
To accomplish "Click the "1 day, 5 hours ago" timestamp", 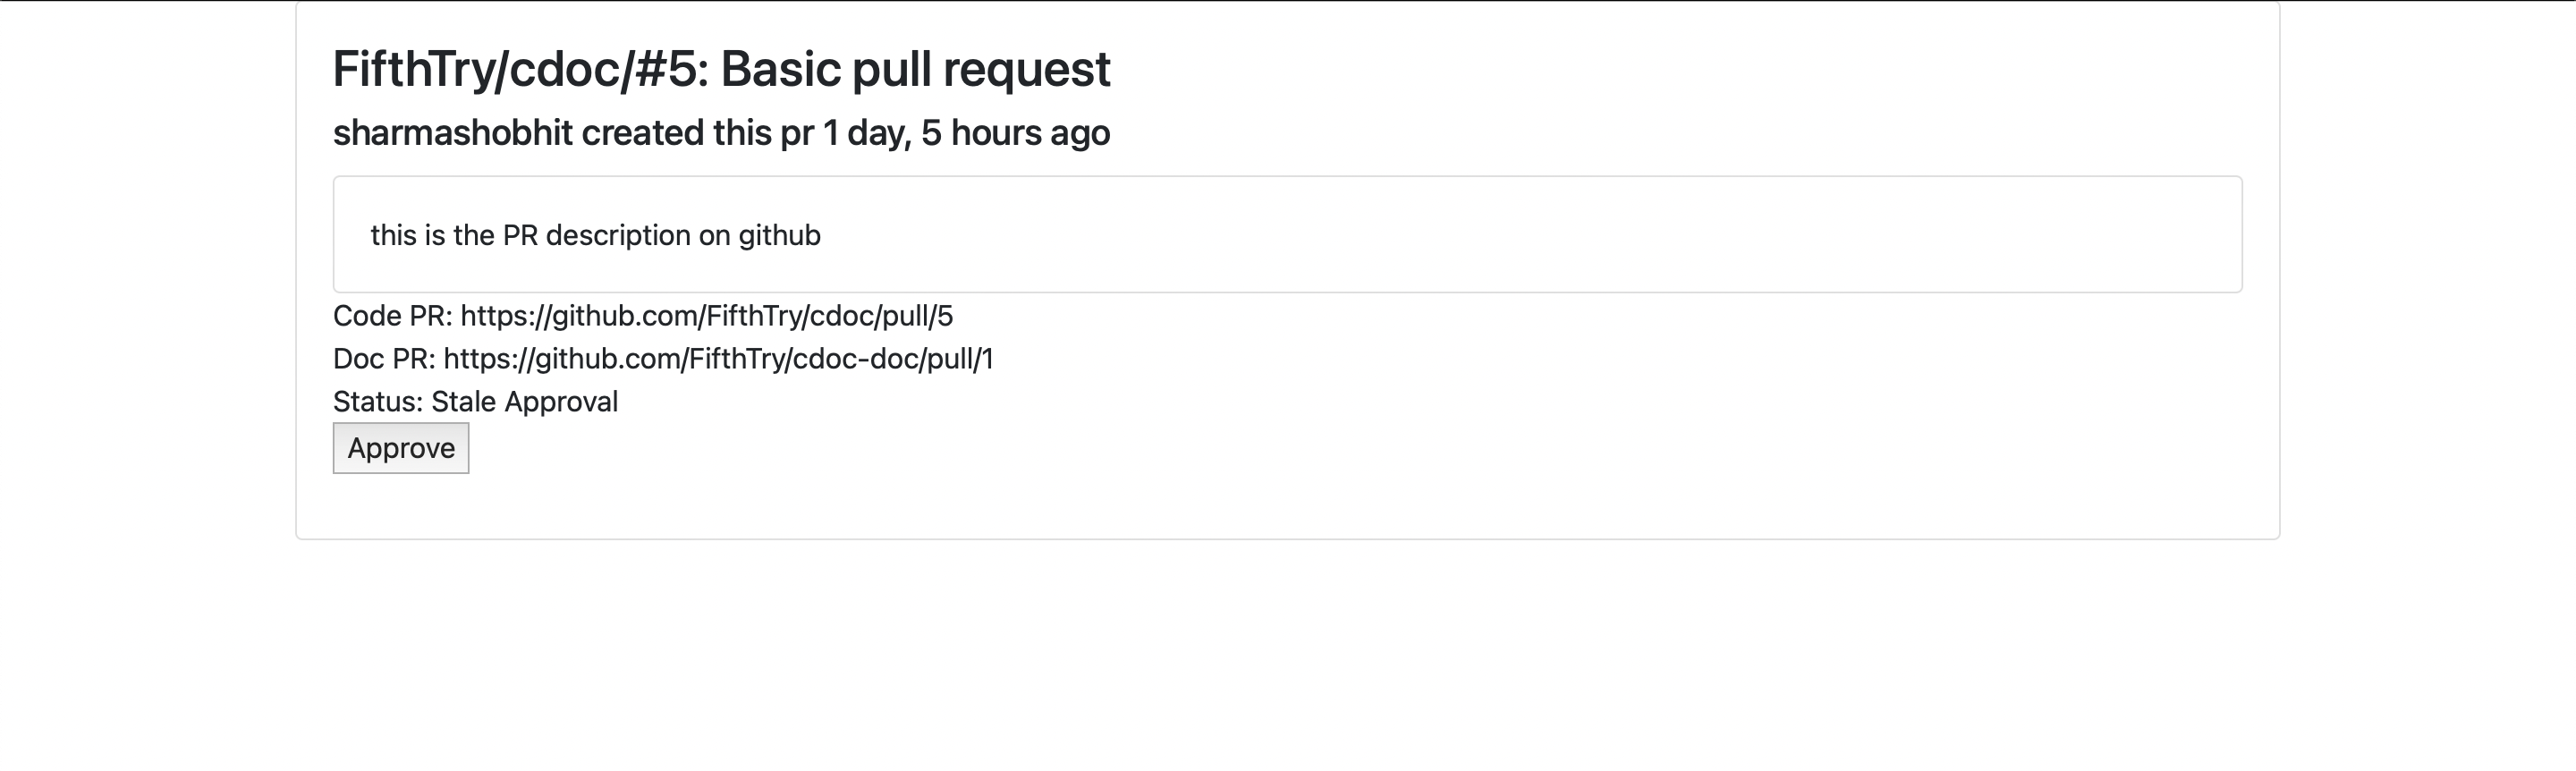I will click(966, 133).
